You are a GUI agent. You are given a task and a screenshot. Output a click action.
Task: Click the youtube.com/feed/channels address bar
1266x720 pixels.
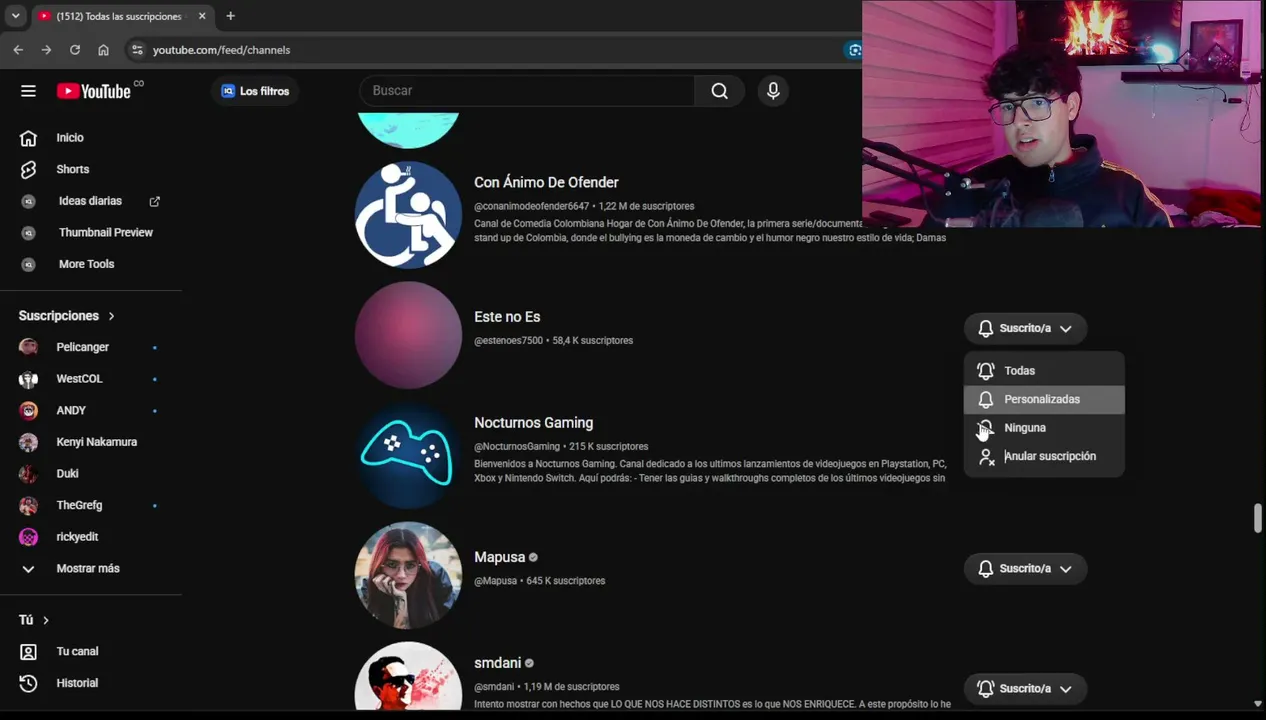pyautogui.click(x=221, y=50)
